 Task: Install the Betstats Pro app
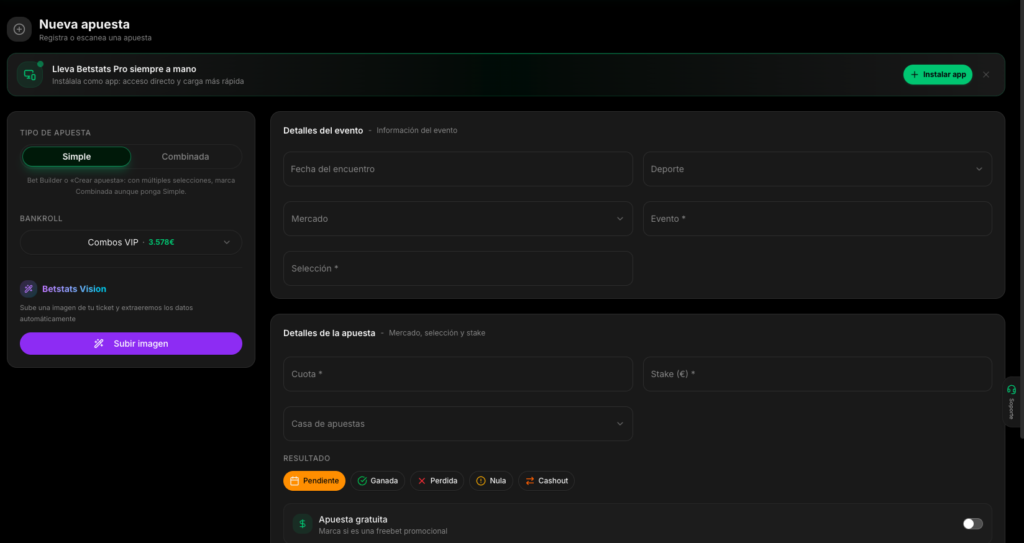[x=937, y=74]
